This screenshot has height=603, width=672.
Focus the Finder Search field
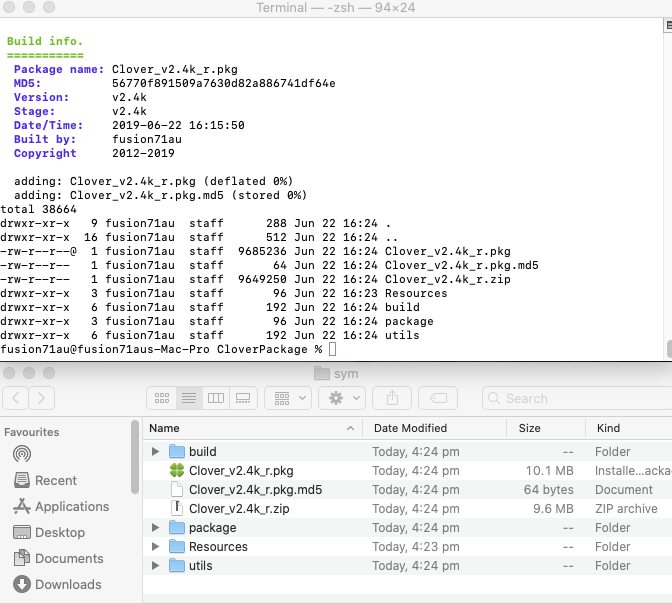(x=577, y=398)
